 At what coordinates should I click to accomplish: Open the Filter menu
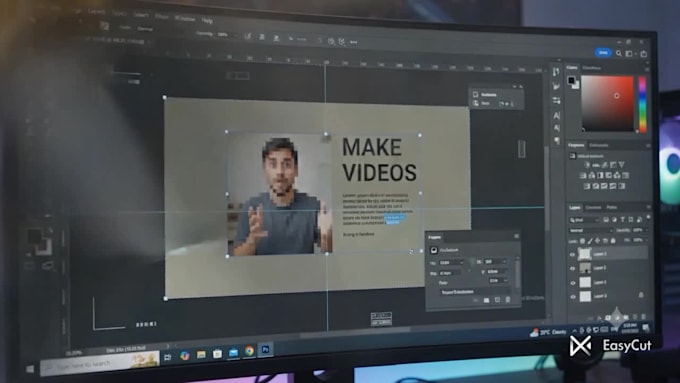click(161, 16)
